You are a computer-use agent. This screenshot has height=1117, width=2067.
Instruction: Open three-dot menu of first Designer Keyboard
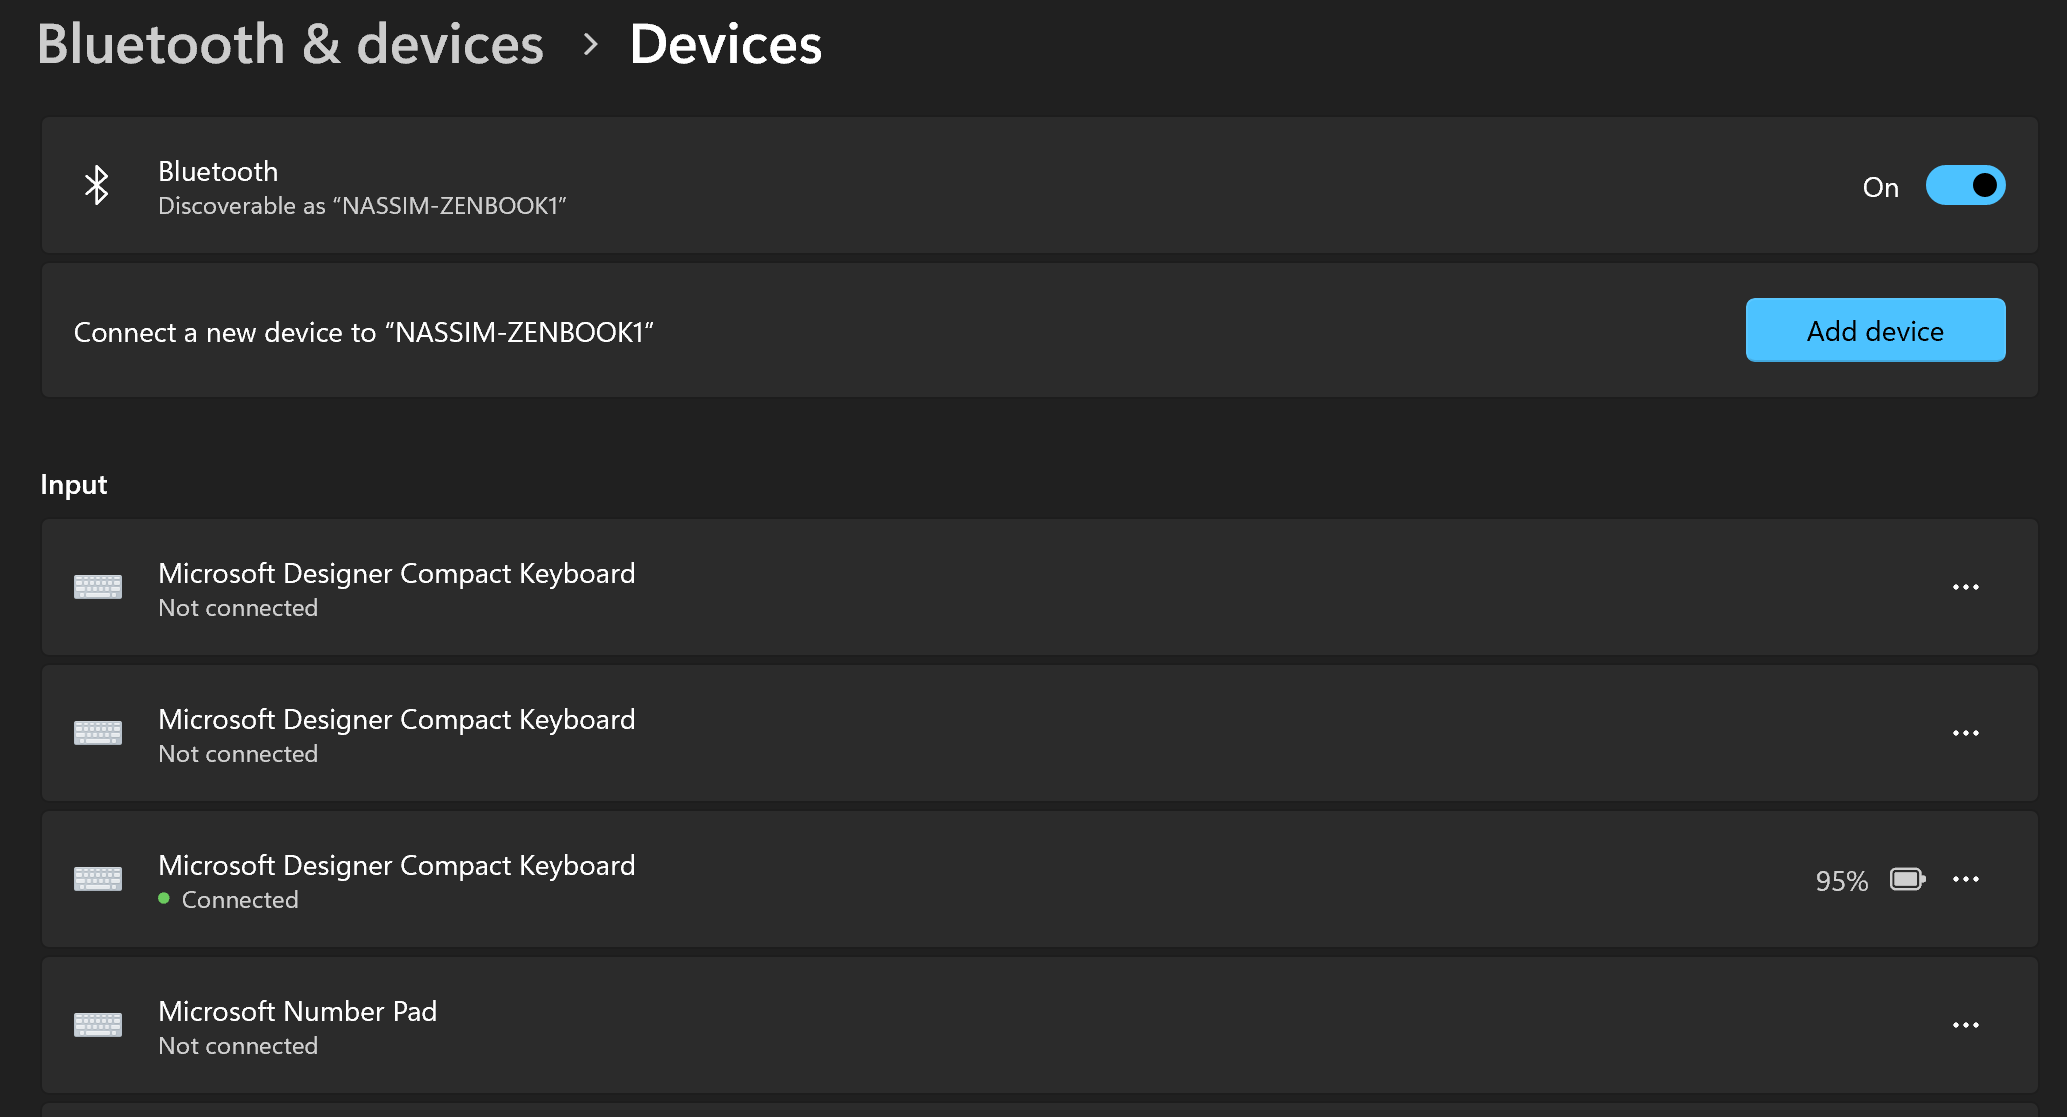click(1965, 587)
